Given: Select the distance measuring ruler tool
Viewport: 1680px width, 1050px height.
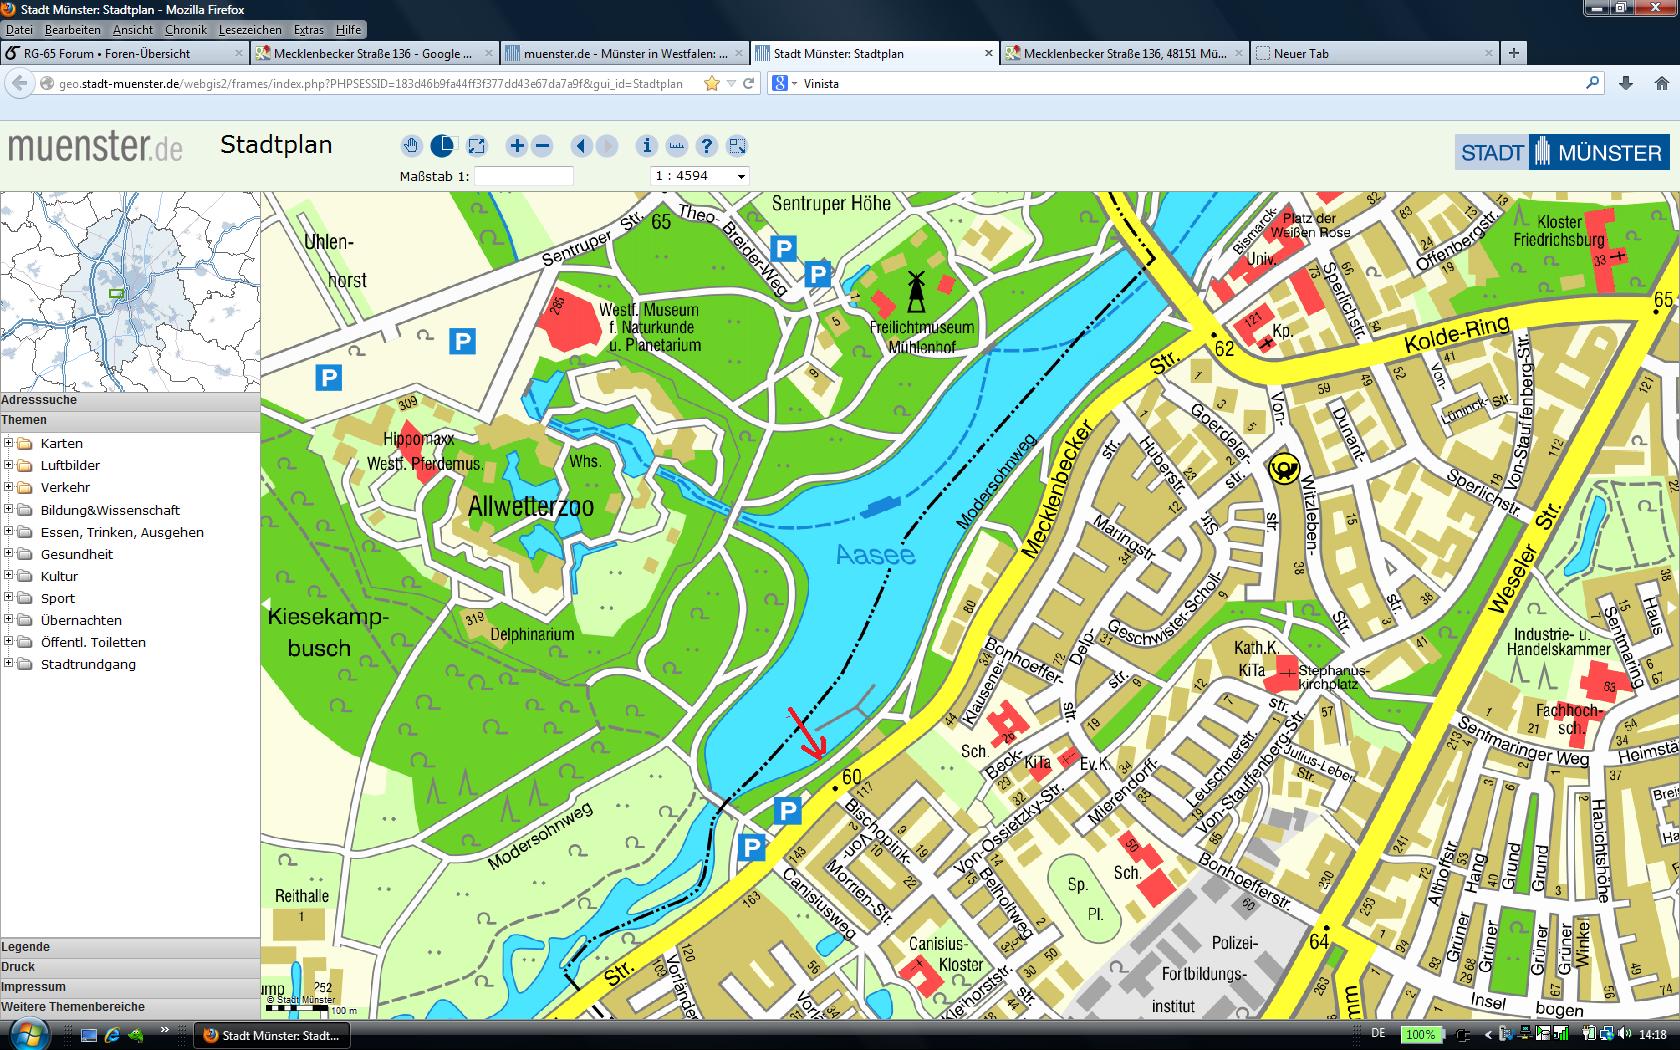Looking at the screenshot, I should pos(677,146).
